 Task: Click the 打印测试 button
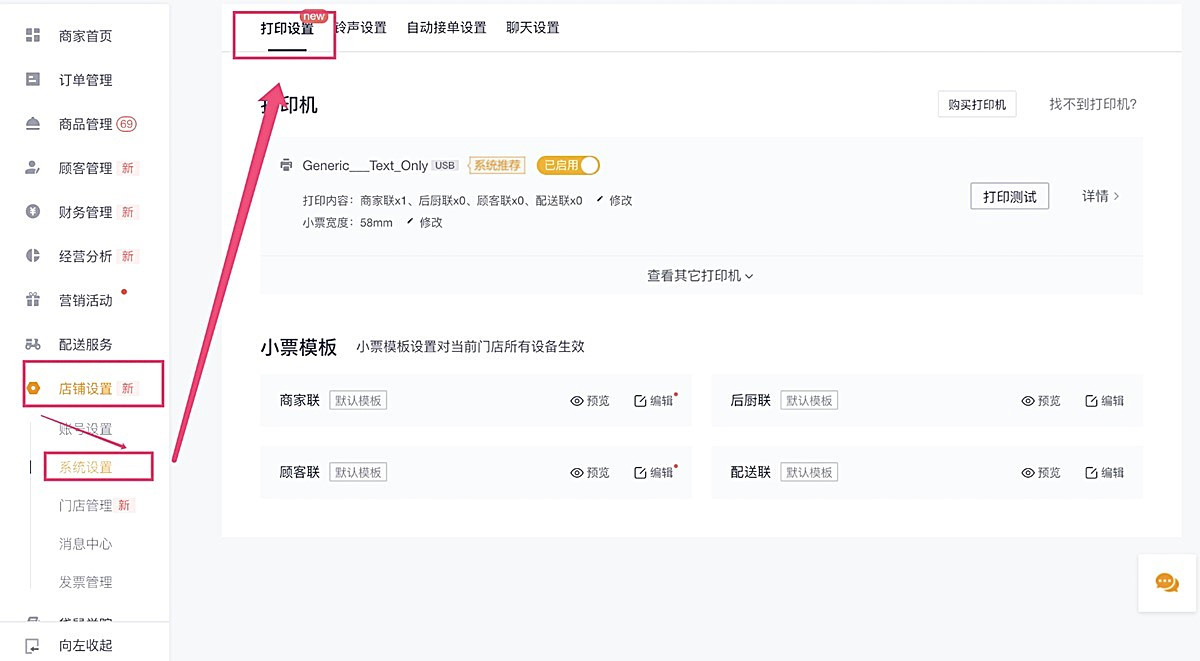coord(1009,196)
